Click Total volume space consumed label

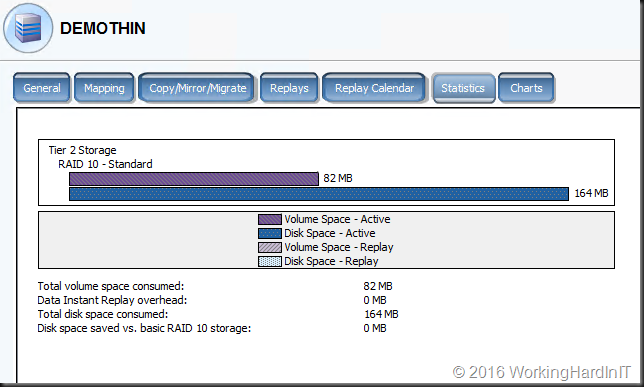(111, 286)
